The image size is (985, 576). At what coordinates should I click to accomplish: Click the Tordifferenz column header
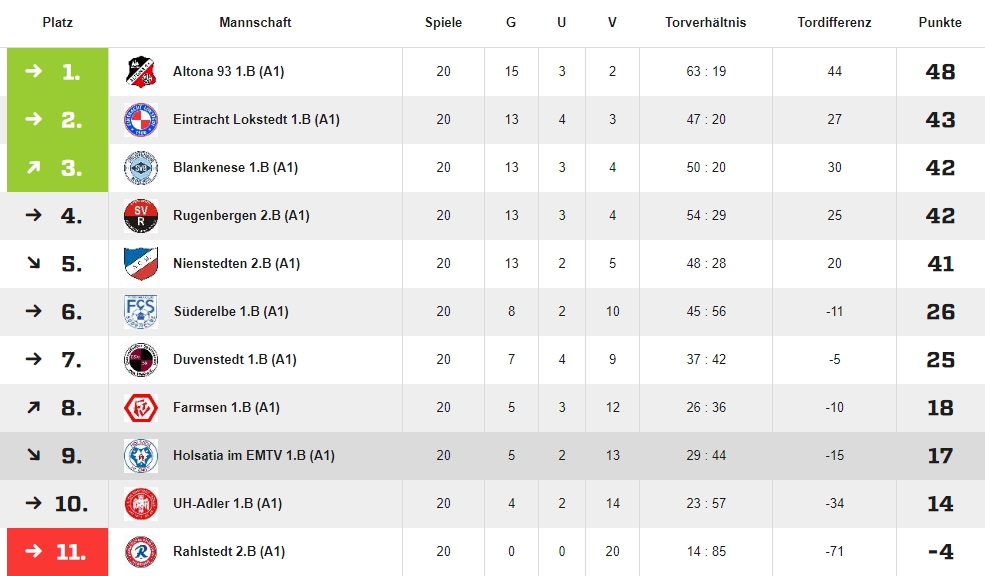pyautogui.click(x=834, y=22)
